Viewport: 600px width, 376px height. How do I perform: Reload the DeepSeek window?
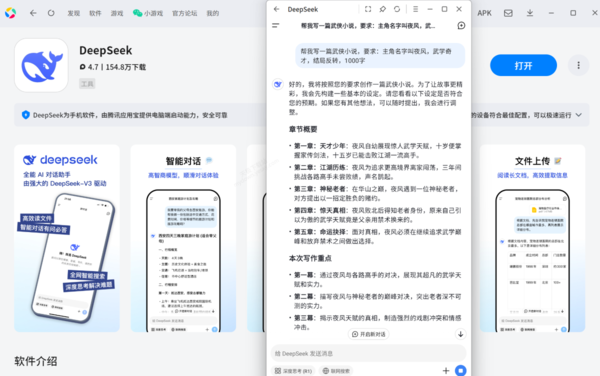pos(397,9)
